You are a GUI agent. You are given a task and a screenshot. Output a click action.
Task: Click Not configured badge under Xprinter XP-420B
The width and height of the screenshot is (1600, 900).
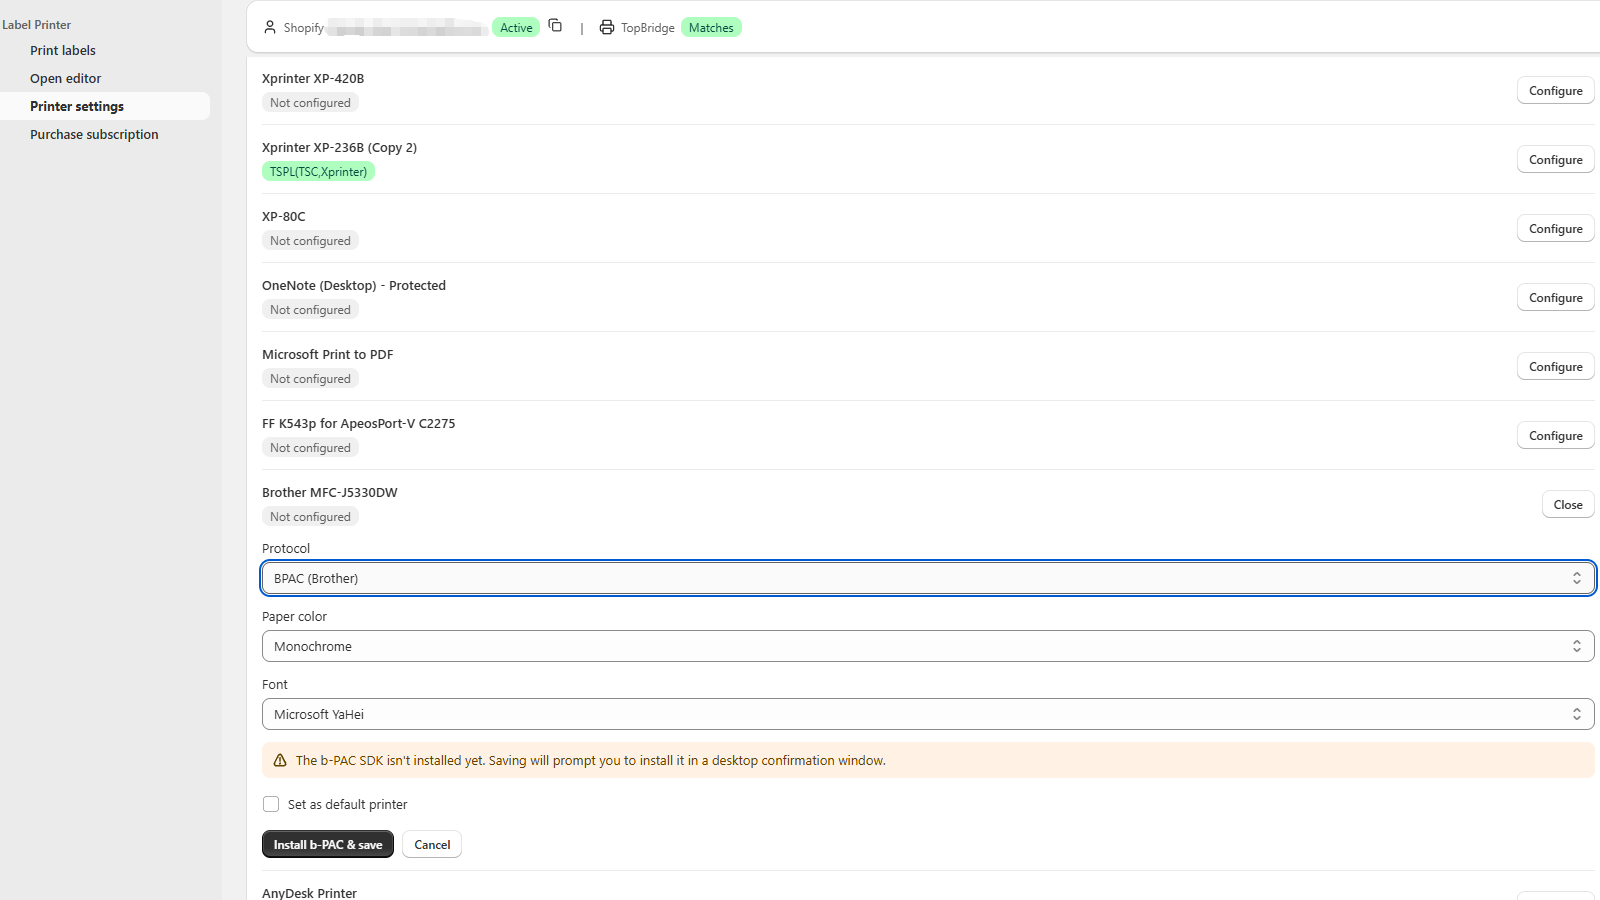310,103
